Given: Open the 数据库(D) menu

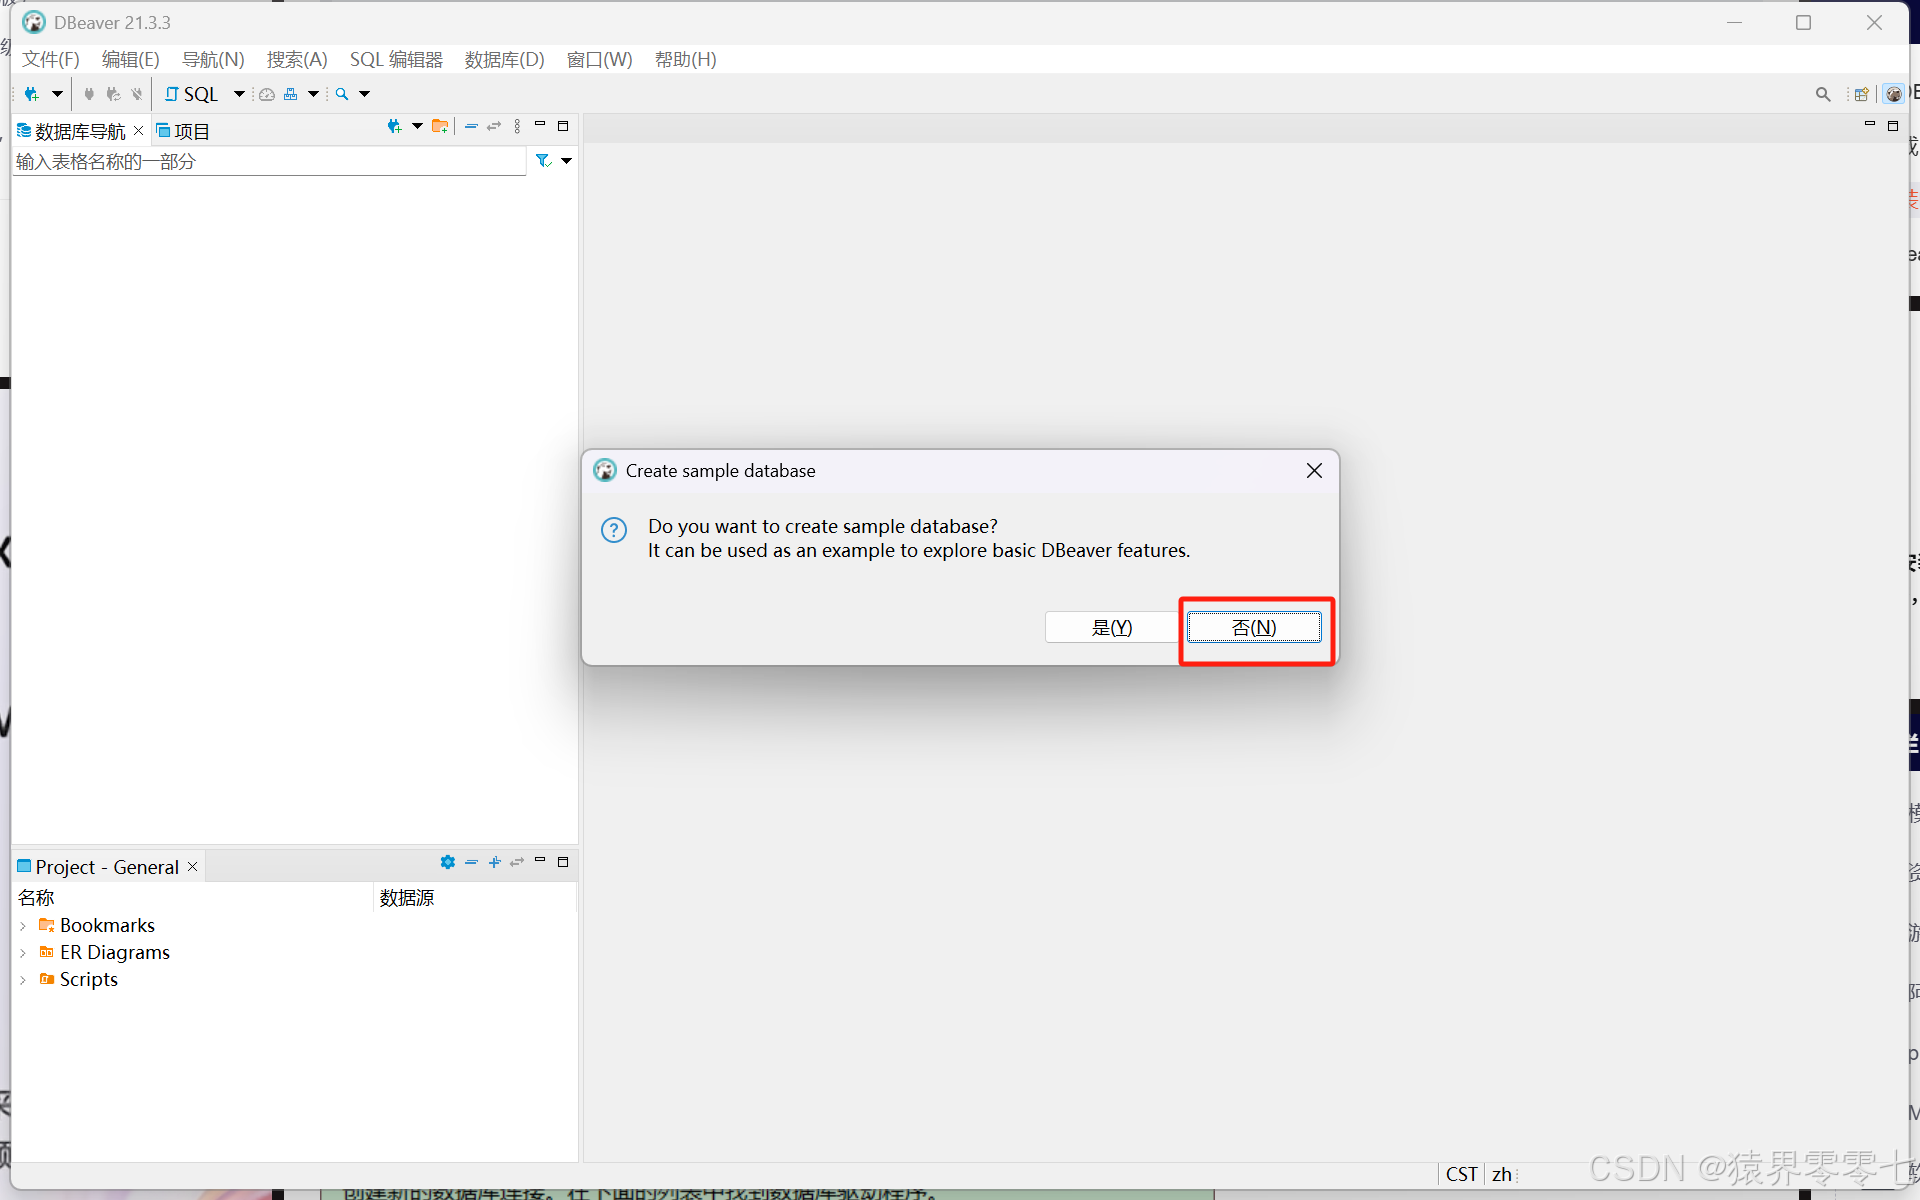Looking at the screenshot, I should click(x=505, y=60).
